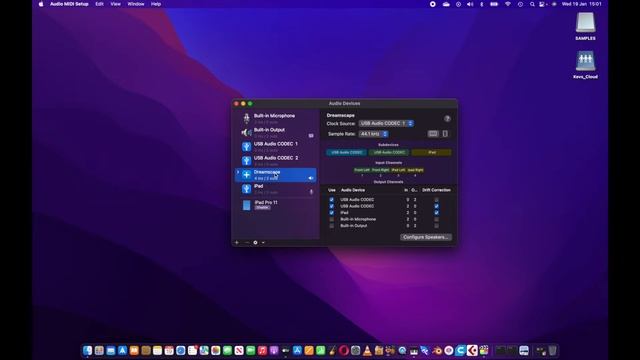Open the Clock Source dropdown

point(386,123)
